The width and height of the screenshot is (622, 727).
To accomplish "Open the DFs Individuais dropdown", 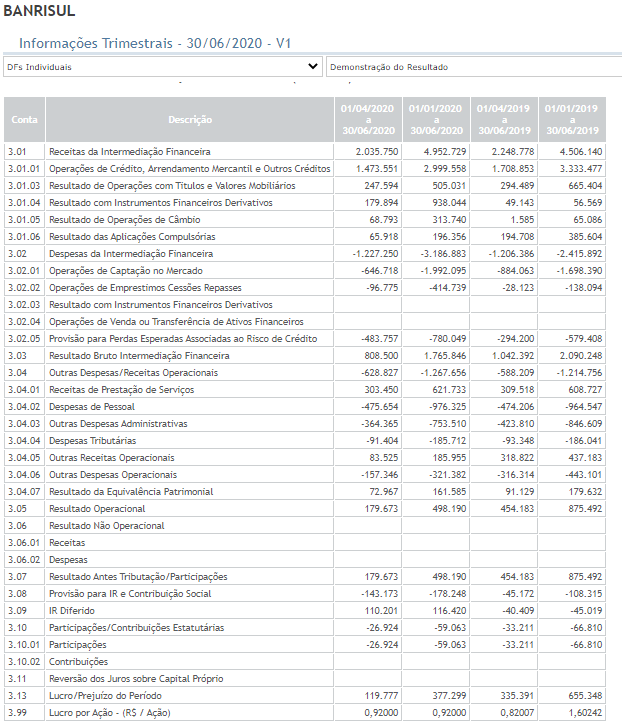I will click(x=163, y=67).
